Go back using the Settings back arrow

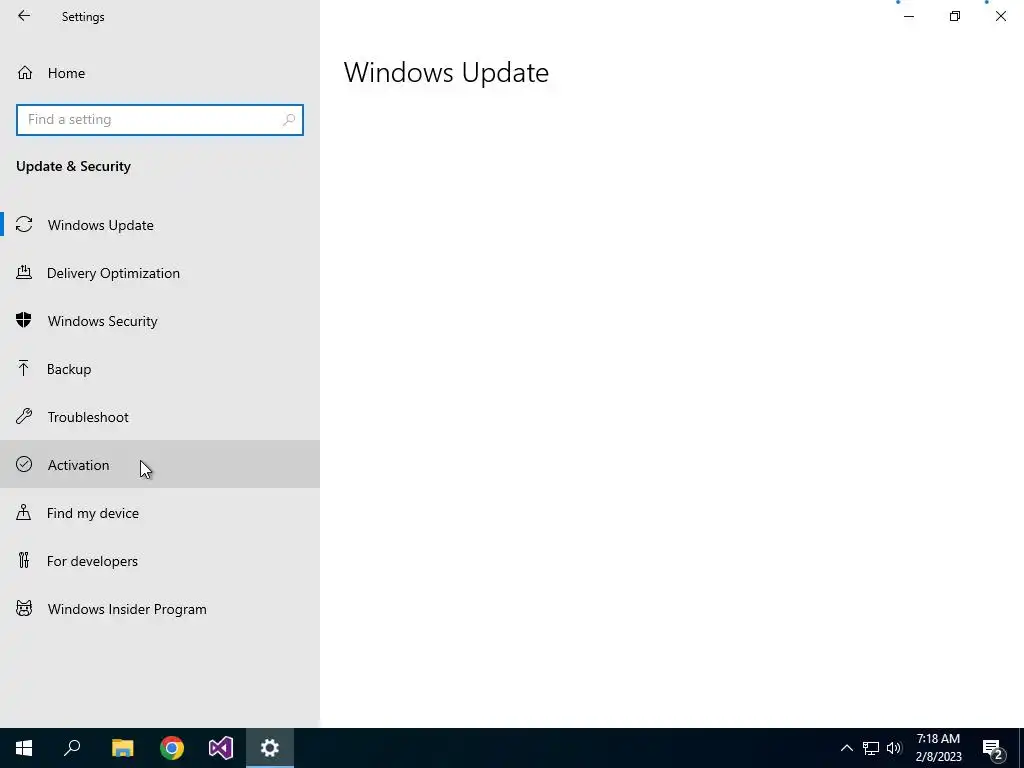coord(24,16)
